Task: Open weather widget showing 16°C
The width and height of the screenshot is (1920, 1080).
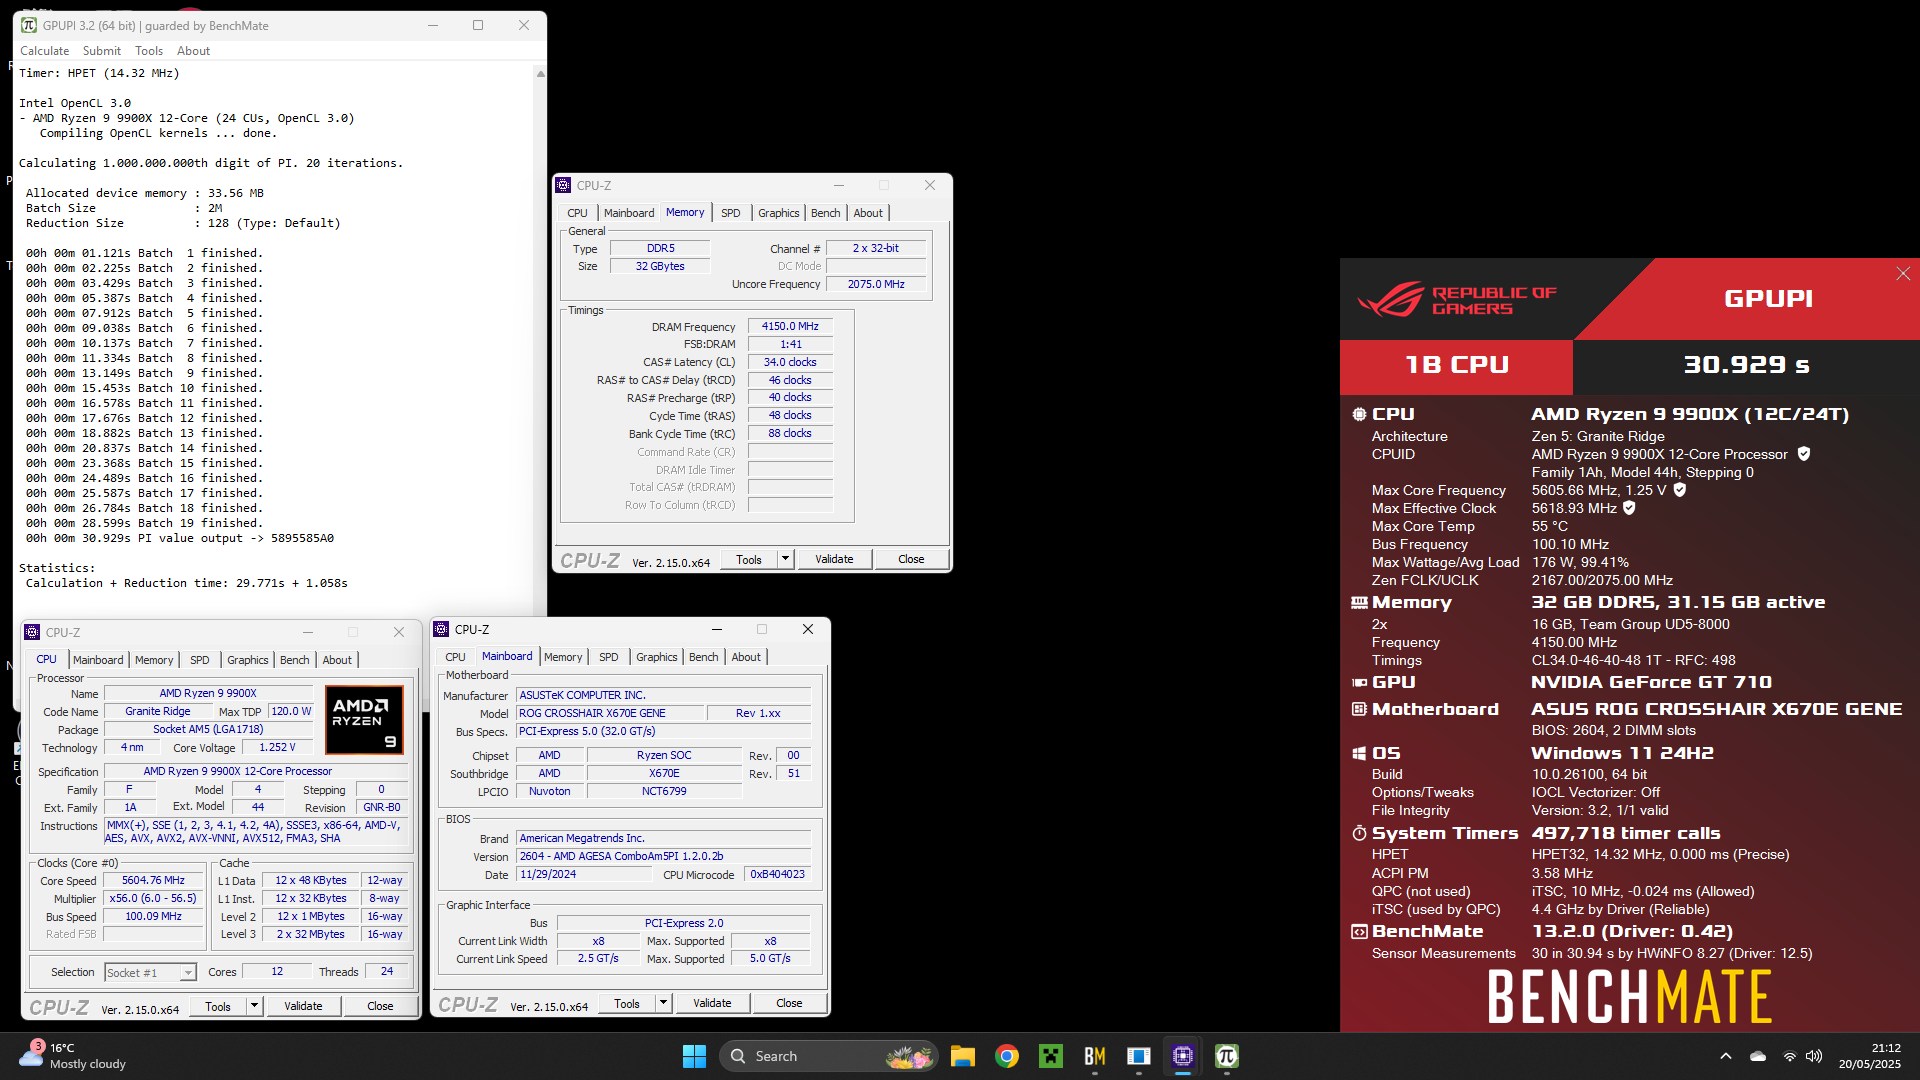Action: (x=72, y=1056)
